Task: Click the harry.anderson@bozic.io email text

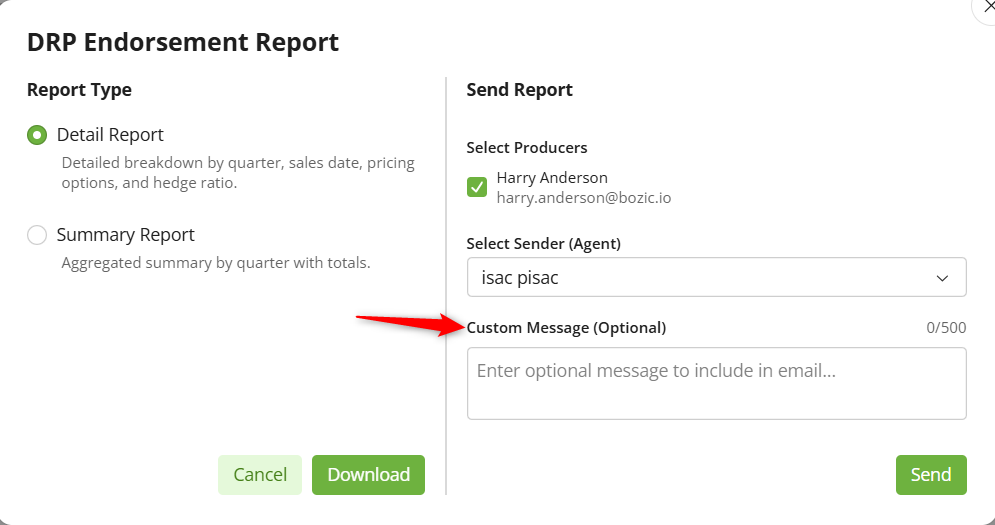Action: (584, 198)
